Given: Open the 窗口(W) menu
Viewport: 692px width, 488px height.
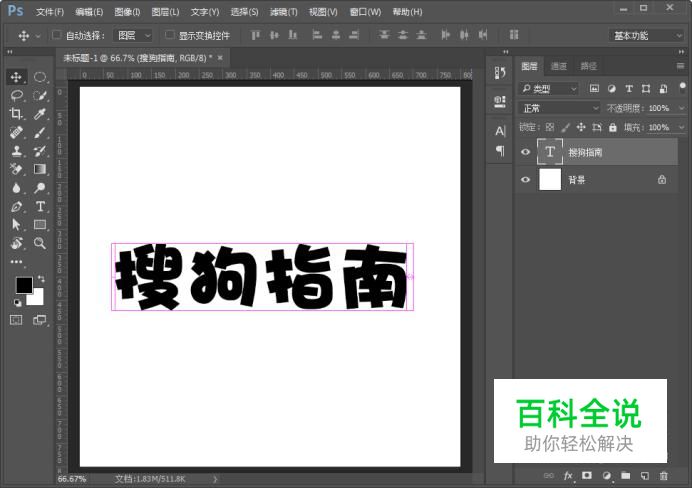Looking at the screenshot, I should [x=365, y=12].
